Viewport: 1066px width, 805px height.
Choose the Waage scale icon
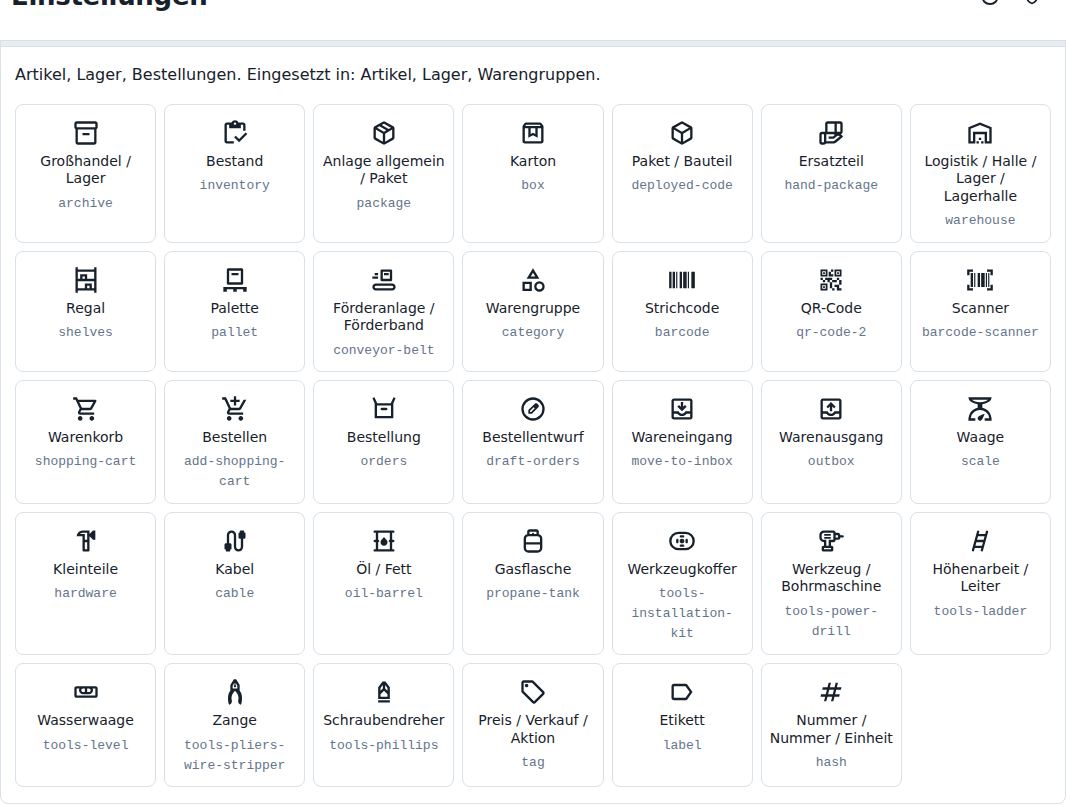point(980,409)
